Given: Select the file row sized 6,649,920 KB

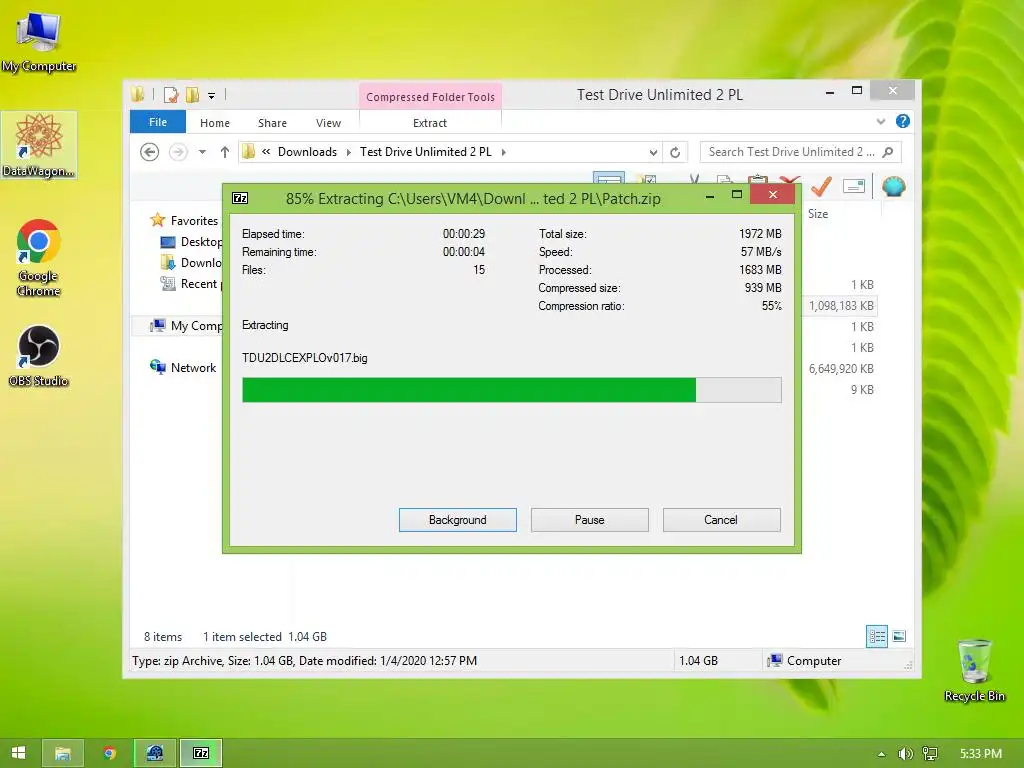Looking at the screenshot, I should [x=840, y=368].
